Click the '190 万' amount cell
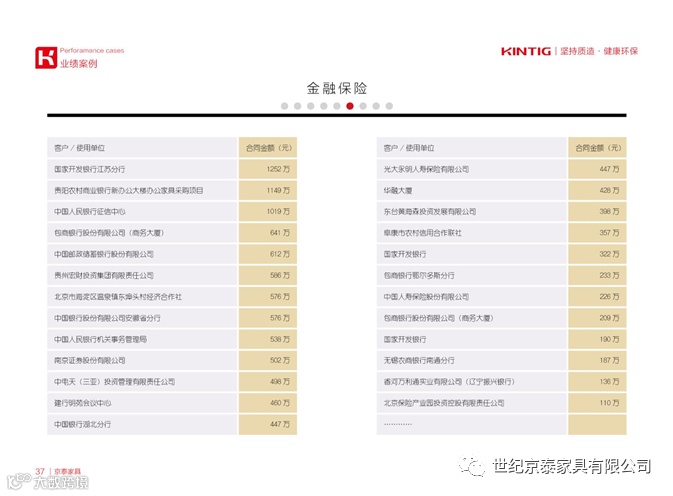The image size is (673, 496). click(x=597, y=339)
